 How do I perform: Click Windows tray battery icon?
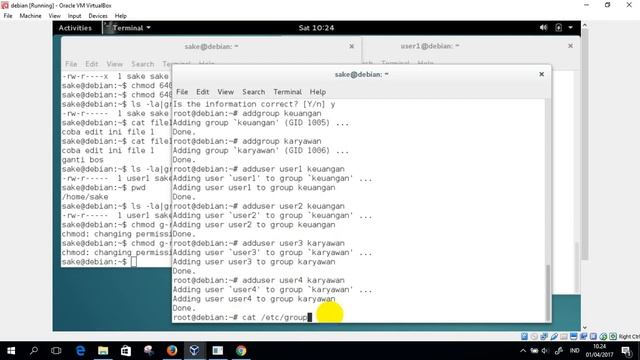pos(534,351)
